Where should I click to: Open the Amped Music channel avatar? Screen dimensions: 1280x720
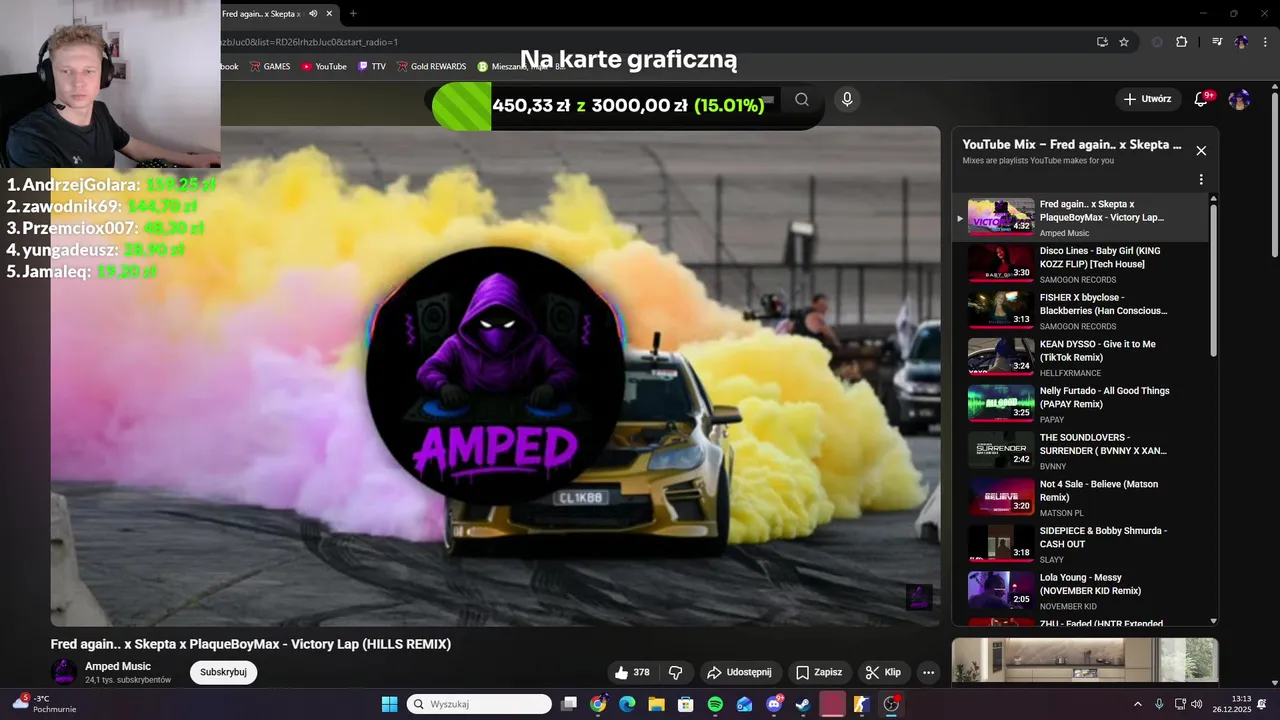[64, 672]
